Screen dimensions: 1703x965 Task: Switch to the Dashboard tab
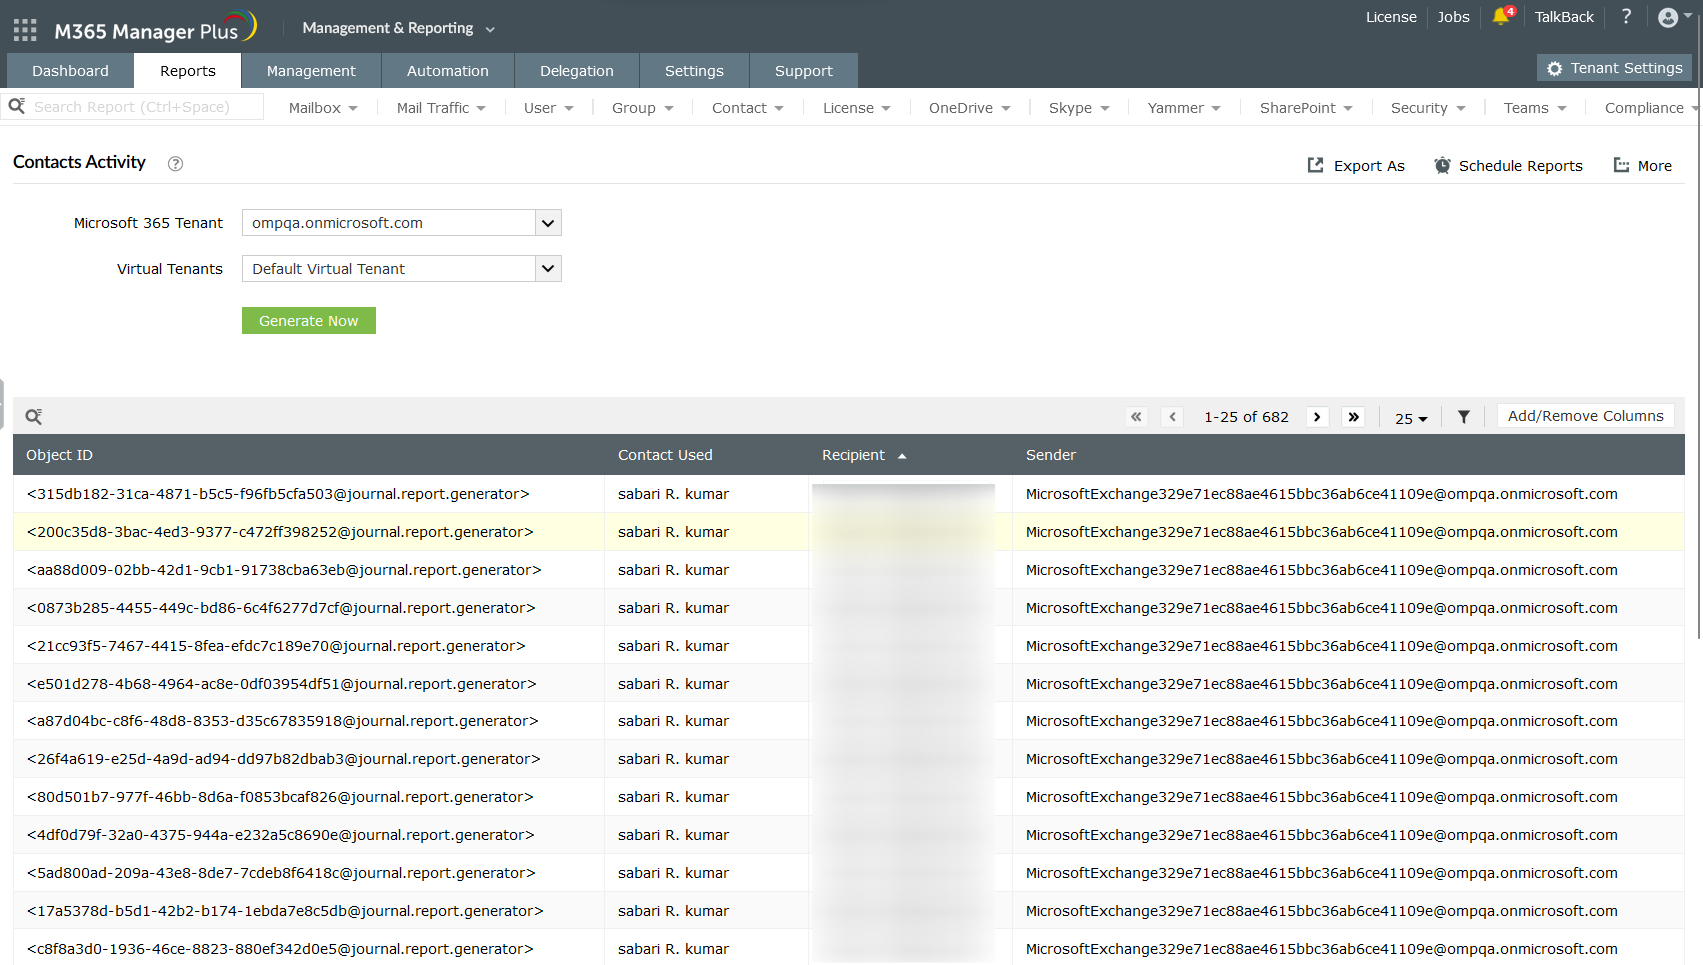tap(70, 71)
